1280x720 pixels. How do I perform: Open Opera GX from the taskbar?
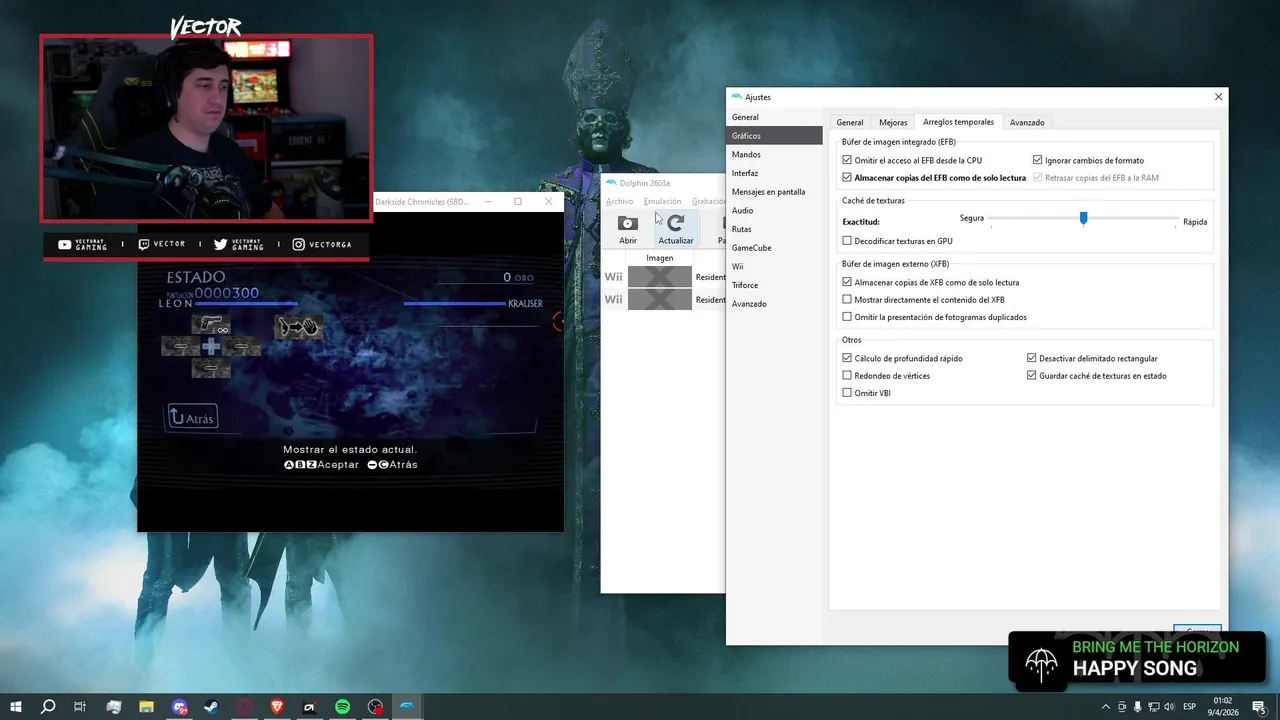tap(245, 707)
